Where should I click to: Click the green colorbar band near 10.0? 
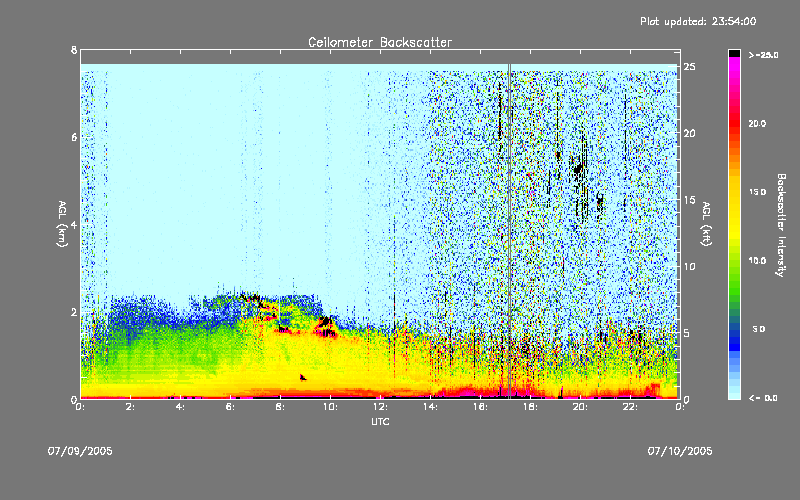[x=734, y=261]
